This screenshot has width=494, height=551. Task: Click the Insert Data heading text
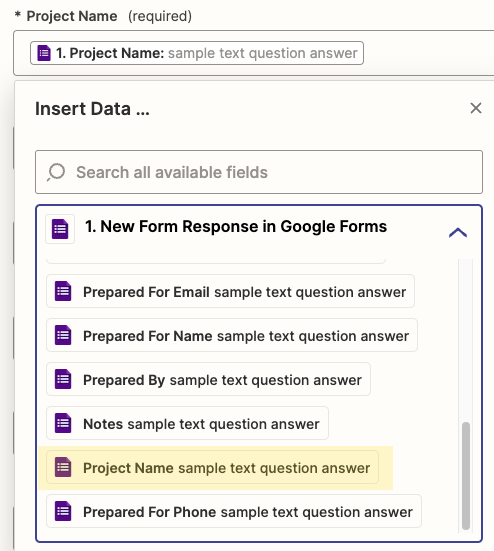[92, 109]
